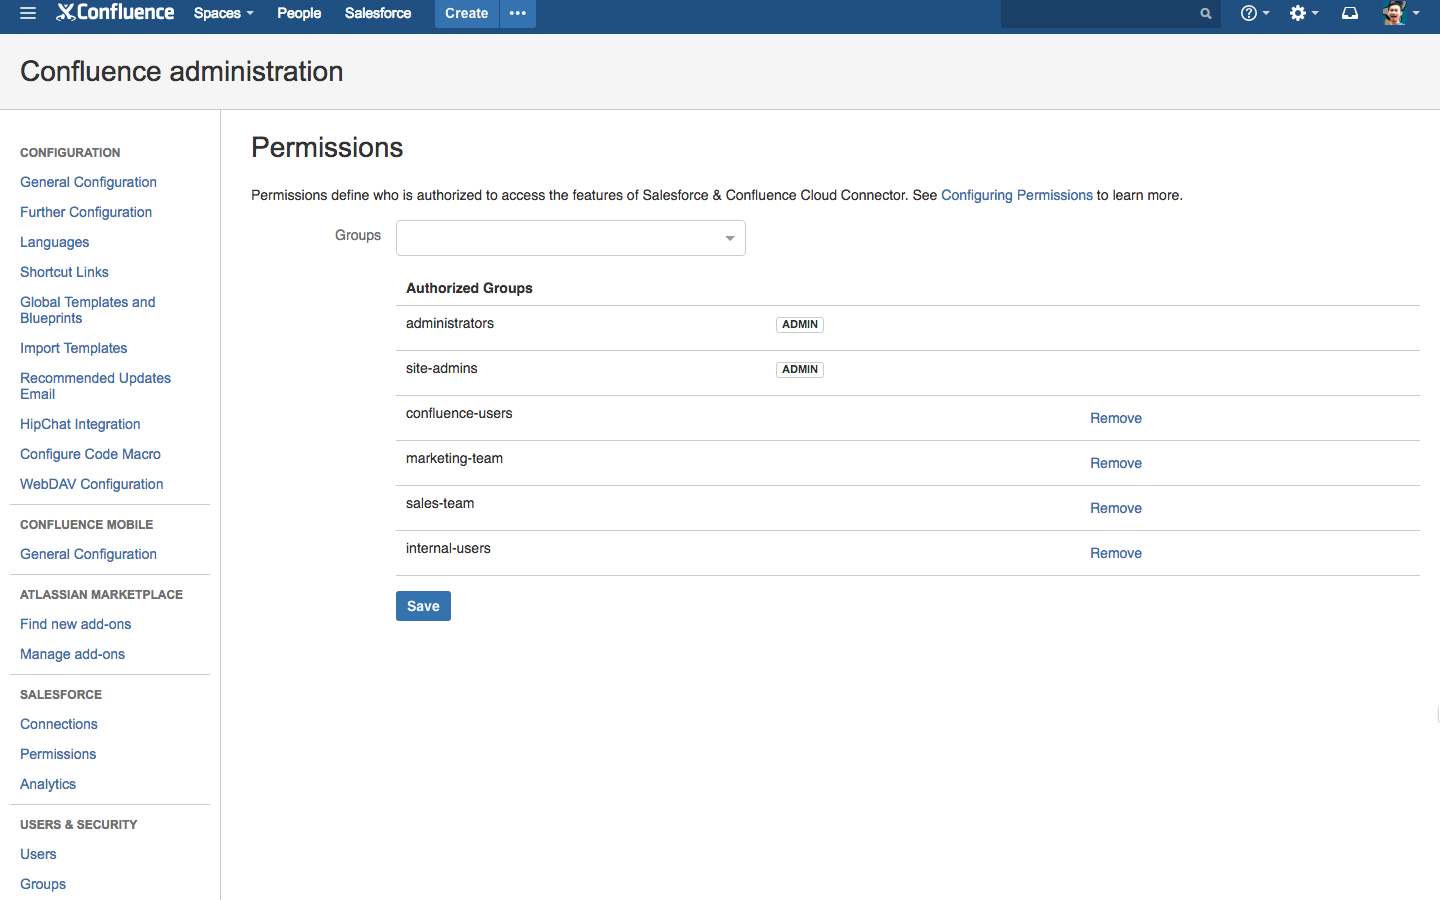Image resolution: width=1440 pixels, height=900 pixels.
Task: Click the ADMIN badge for site-admins
Action: tap(800, 369)
